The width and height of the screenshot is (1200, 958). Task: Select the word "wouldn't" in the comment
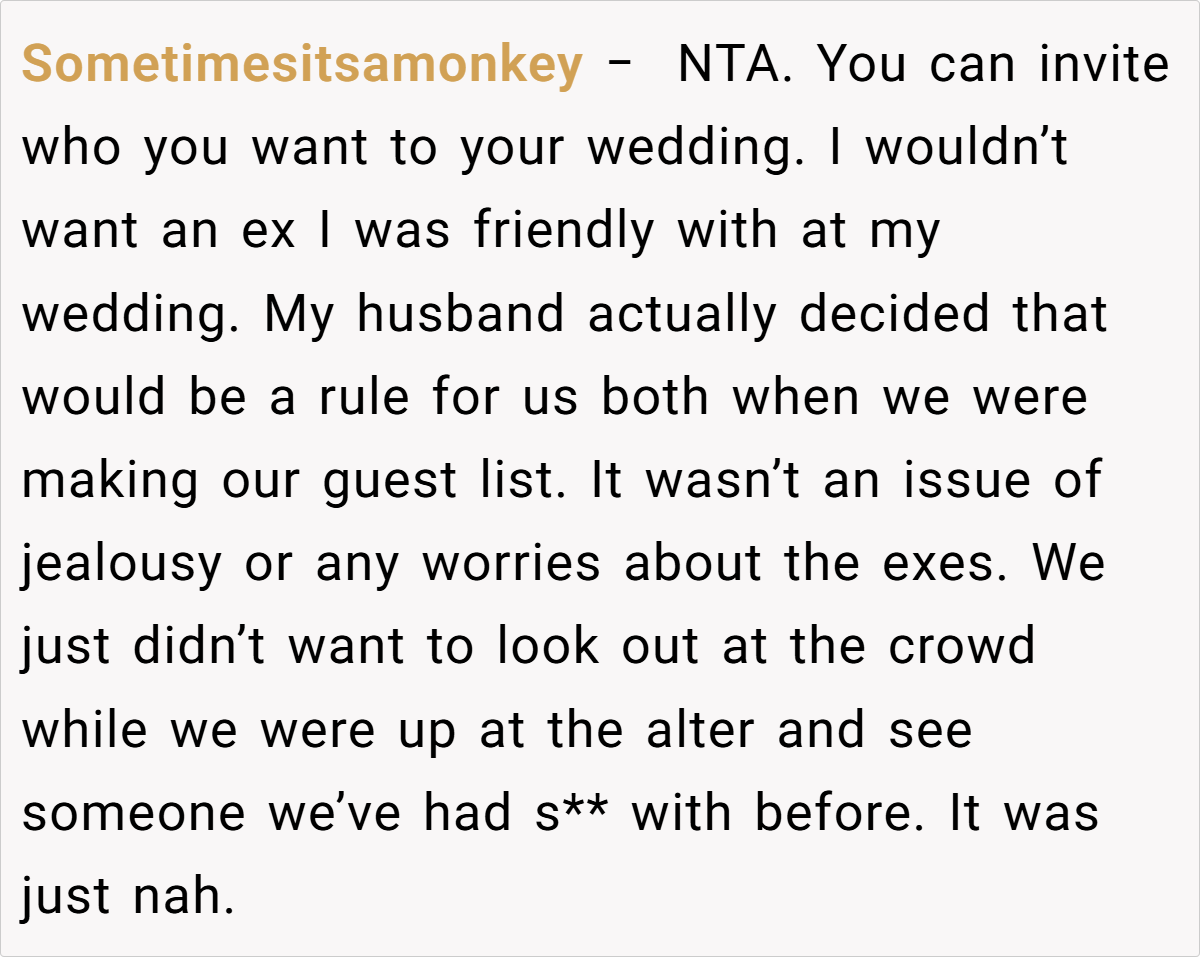pos(967,148)
